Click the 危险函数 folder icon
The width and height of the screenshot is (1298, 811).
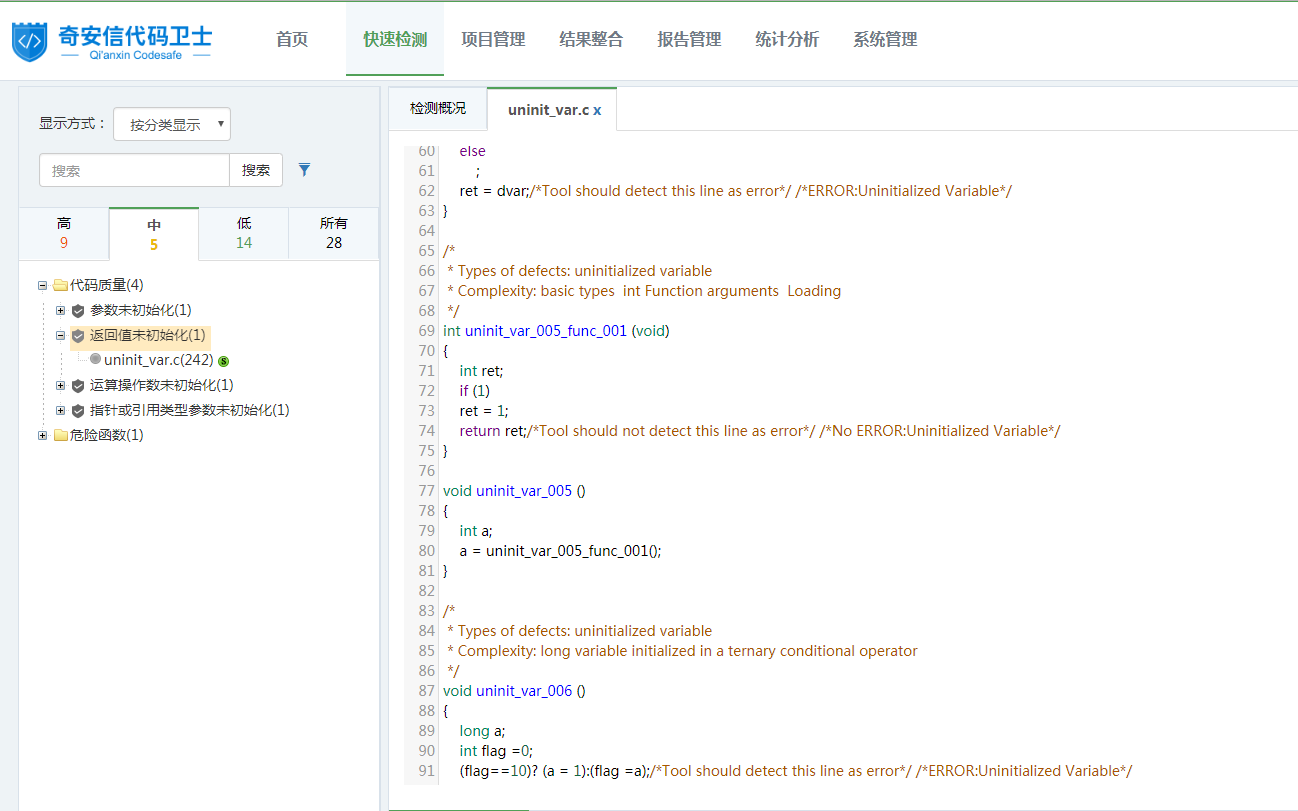click(x=61, y=435)
